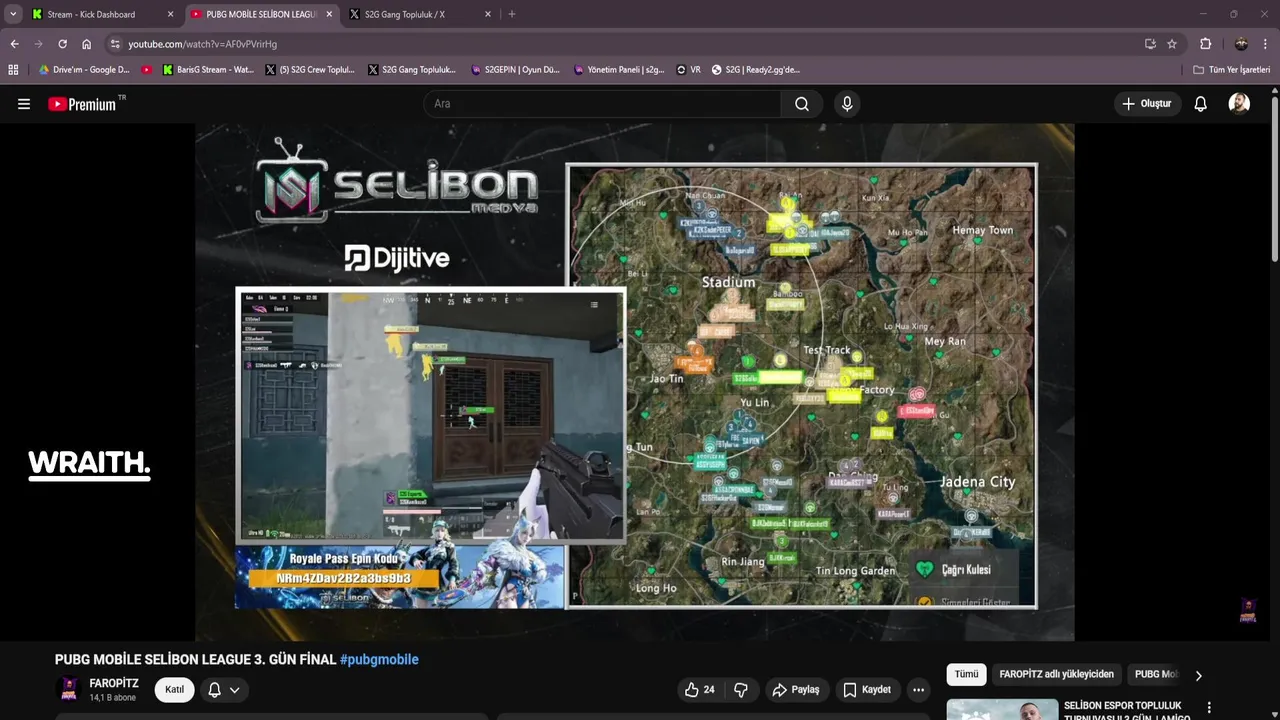Close the PUBG MOBILE SELİBON tab
Image resolution: width=1280 pixels, height=720 pixels.
coord(329,15)
